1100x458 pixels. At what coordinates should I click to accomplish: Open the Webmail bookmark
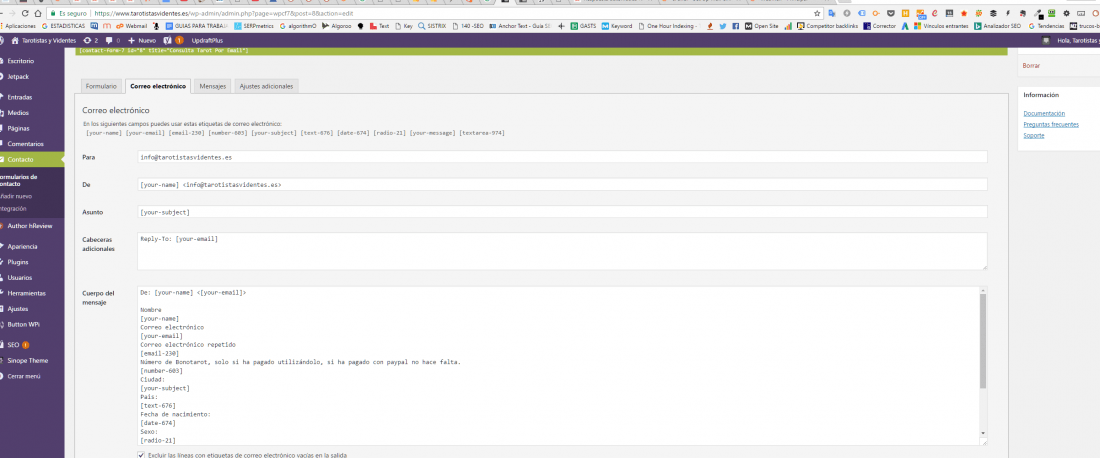pyautogui.click(x=131, y=26)
